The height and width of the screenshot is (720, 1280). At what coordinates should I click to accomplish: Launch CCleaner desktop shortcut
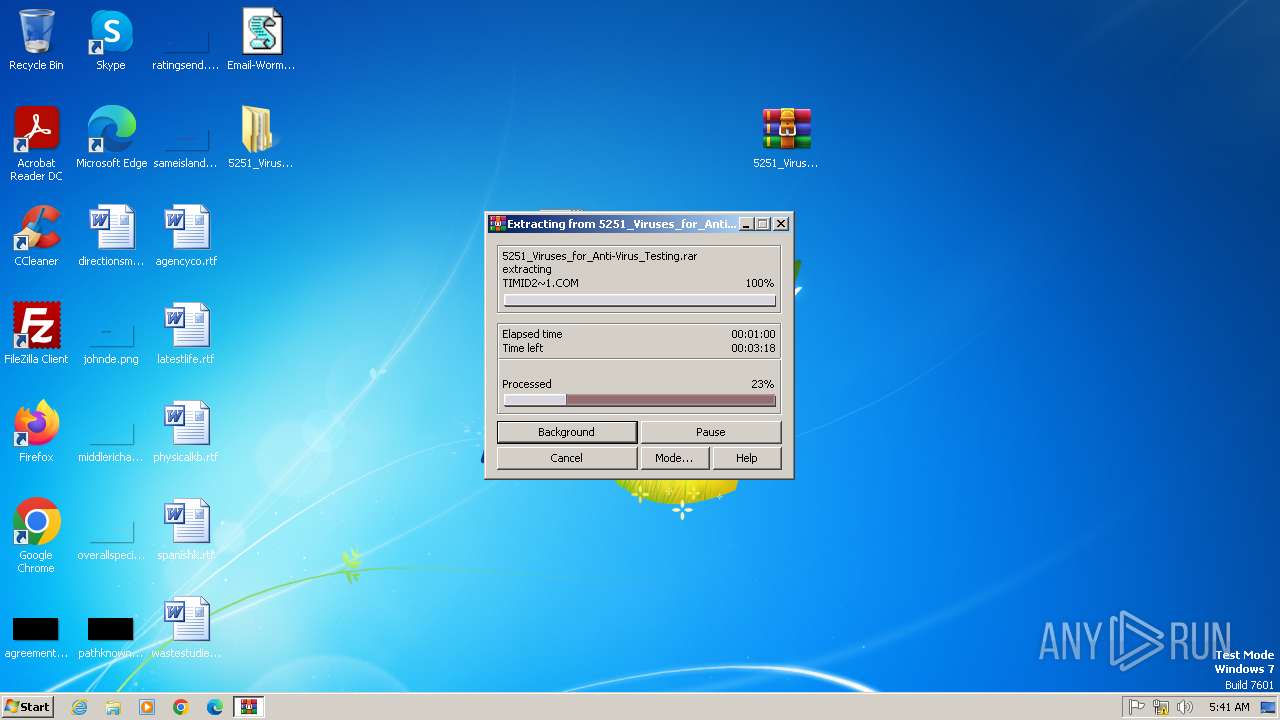36,236
